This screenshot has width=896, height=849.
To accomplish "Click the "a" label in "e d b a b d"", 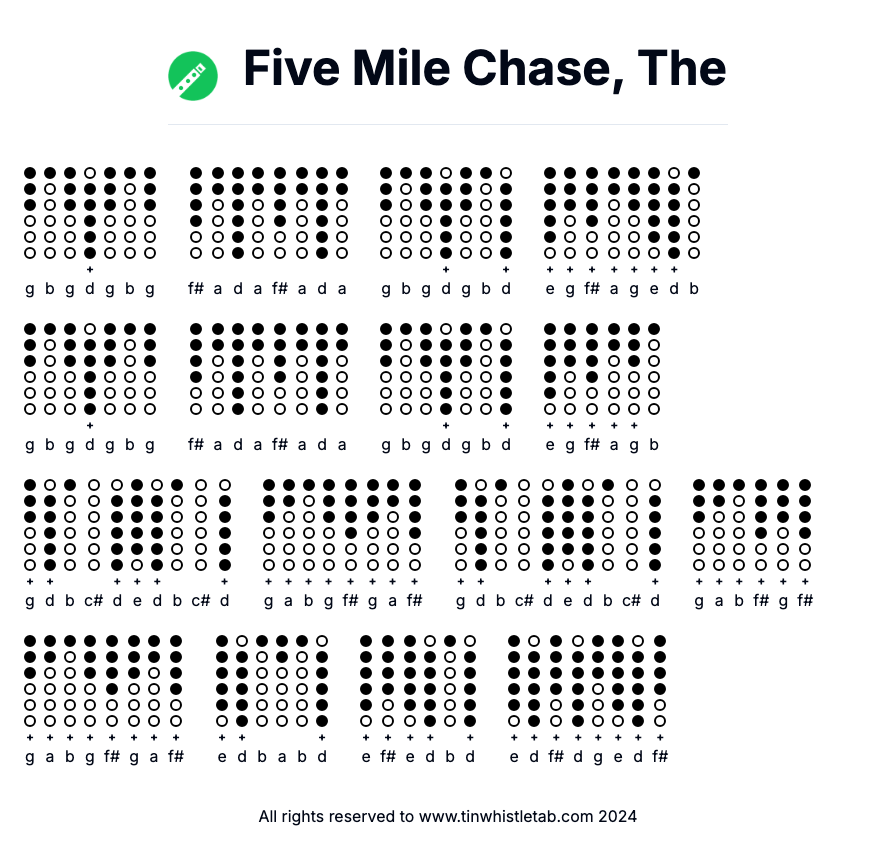I will click(282, 756).
